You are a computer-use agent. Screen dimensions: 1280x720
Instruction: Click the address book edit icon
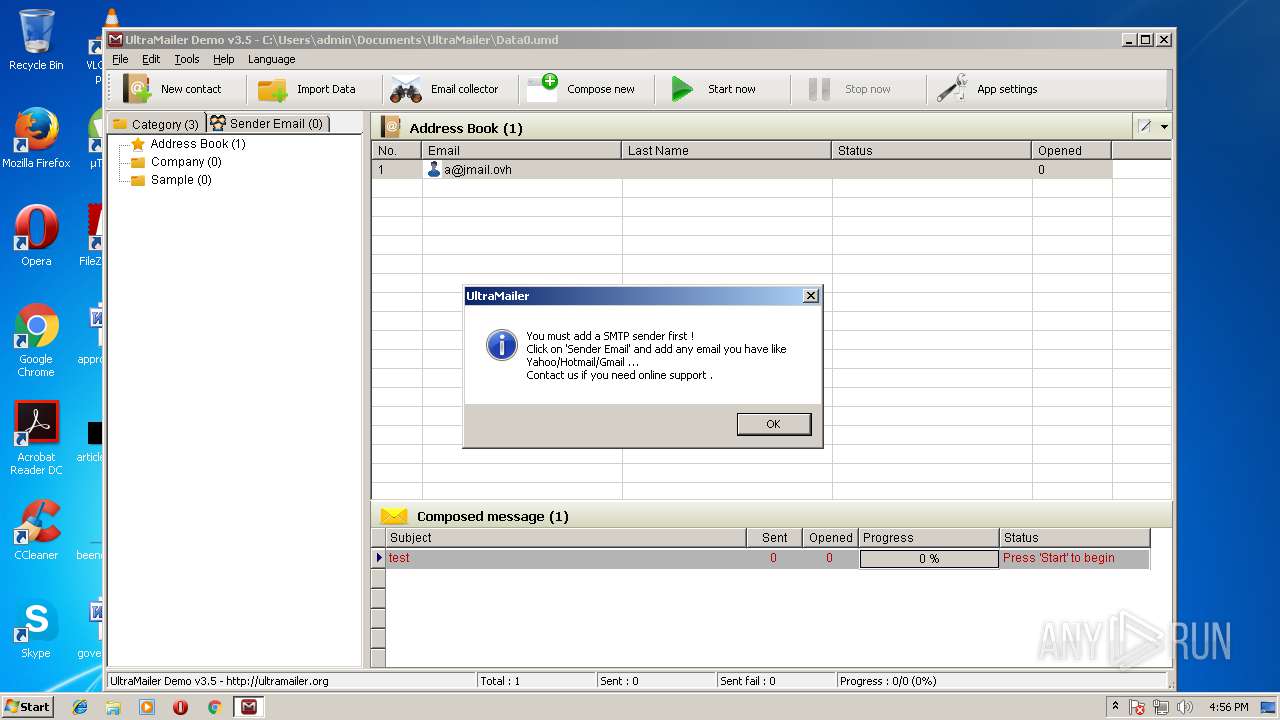click(x=1145, y=127)
